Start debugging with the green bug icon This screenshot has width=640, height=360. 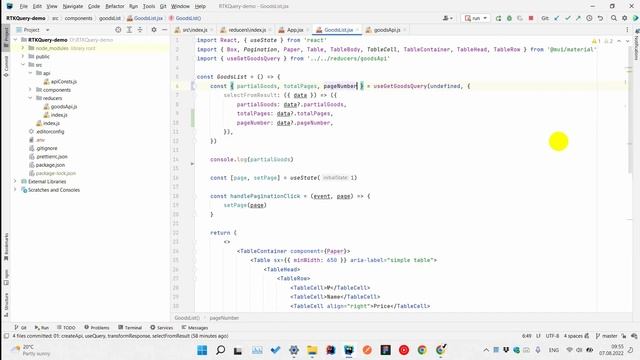click(509, 18)
